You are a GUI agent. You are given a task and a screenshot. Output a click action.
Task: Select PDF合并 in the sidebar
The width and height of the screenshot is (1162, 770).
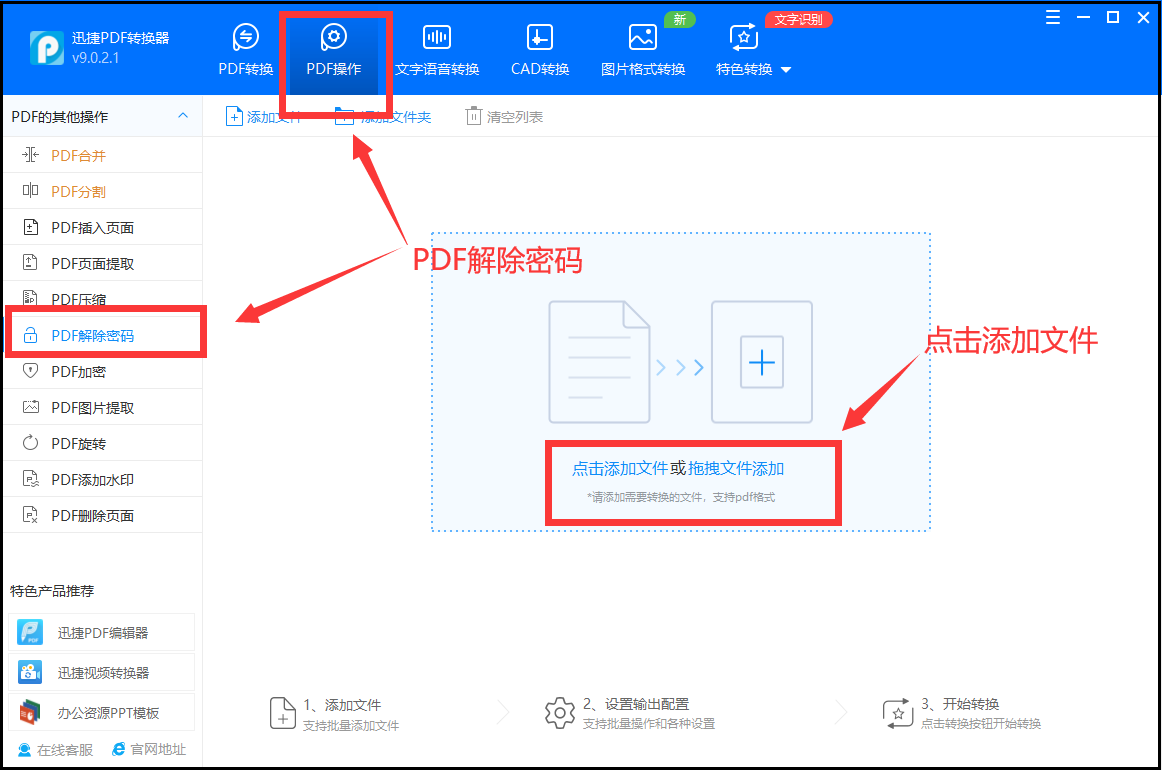(x=103, y=155)
